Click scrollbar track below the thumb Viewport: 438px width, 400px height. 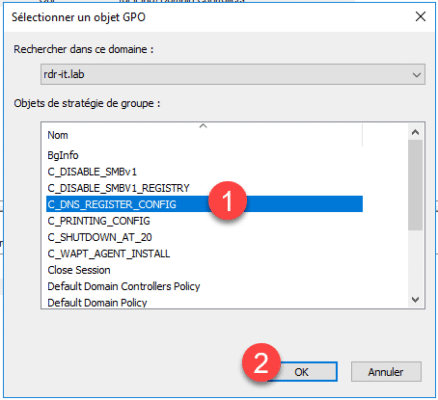tap(415, 261)
